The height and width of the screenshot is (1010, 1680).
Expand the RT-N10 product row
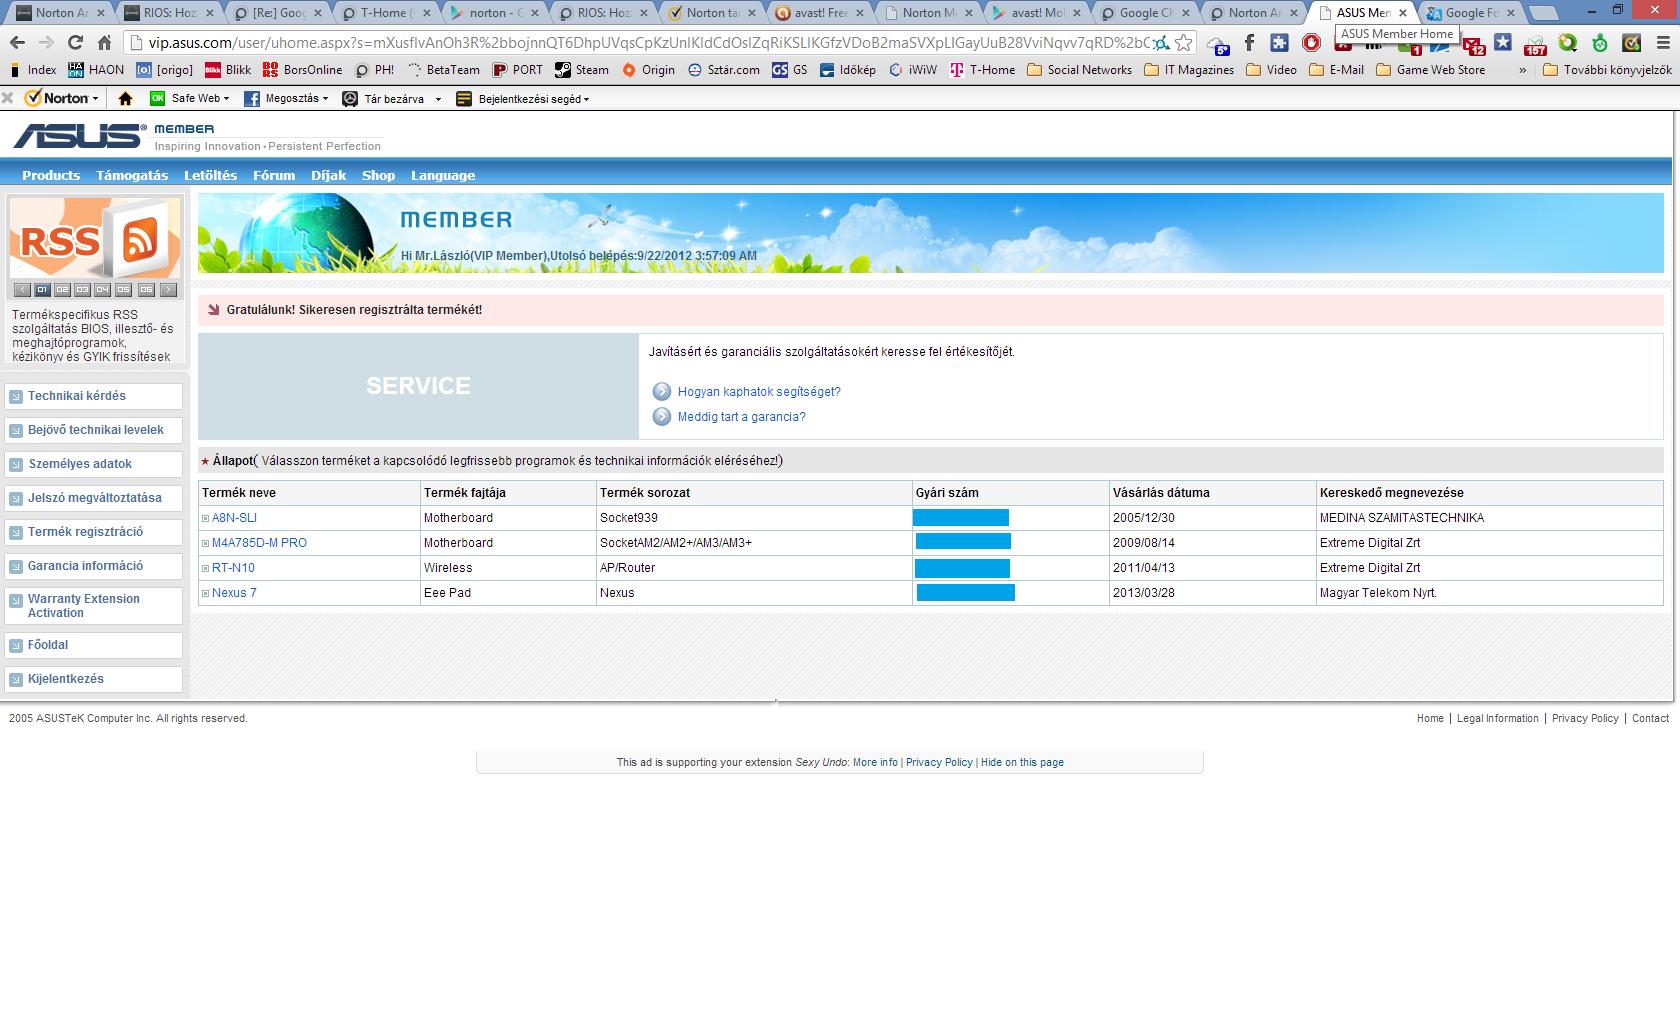click(205, 568)
